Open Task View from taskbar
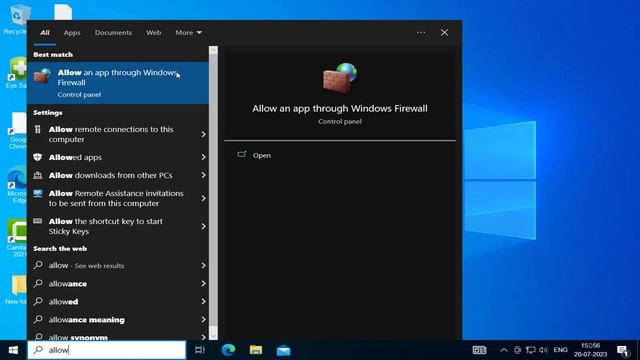 pyautogui.click(x=200, y=350)
